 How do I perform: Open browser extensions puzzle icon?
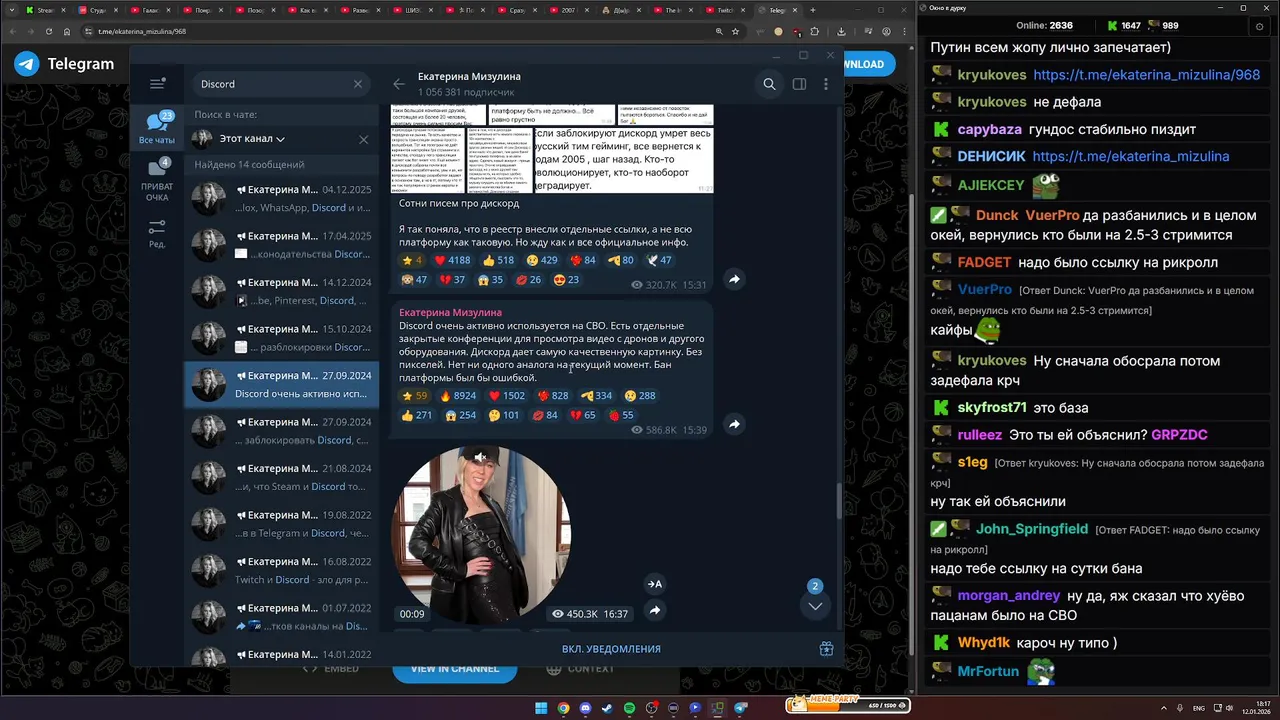point(815,31)
